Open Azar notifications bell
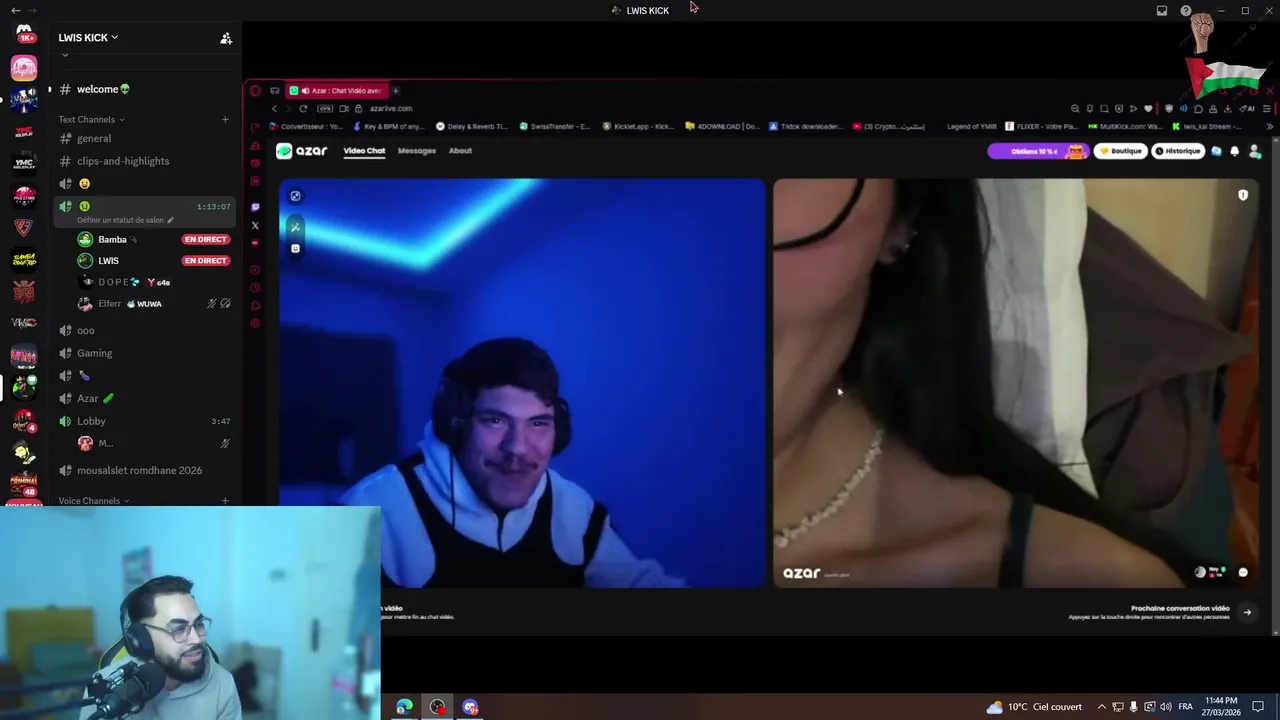Screen dimensions: 1280x720 1235,151
